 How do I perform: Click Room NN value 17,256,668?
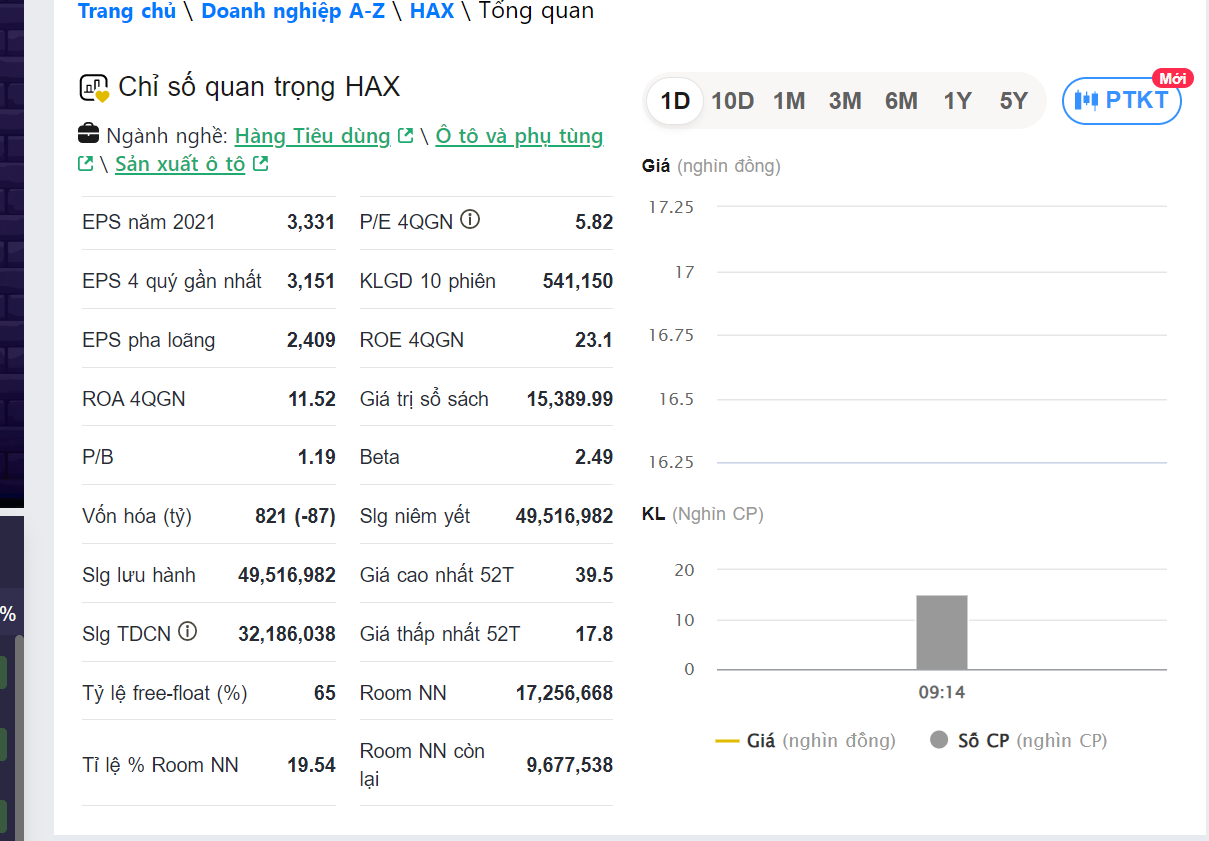(565, 693)
